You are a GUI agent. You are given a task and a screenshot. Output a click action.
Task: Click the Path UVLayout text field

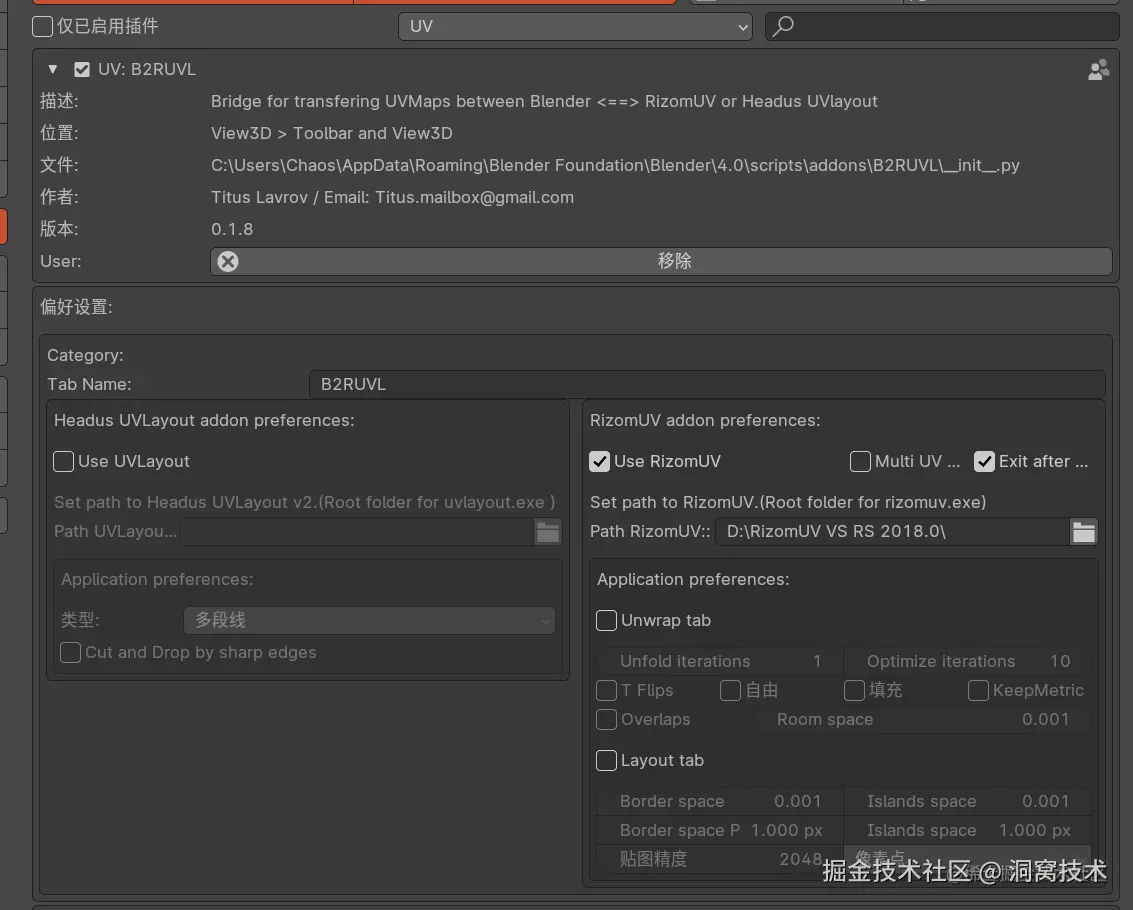point(357,531)
